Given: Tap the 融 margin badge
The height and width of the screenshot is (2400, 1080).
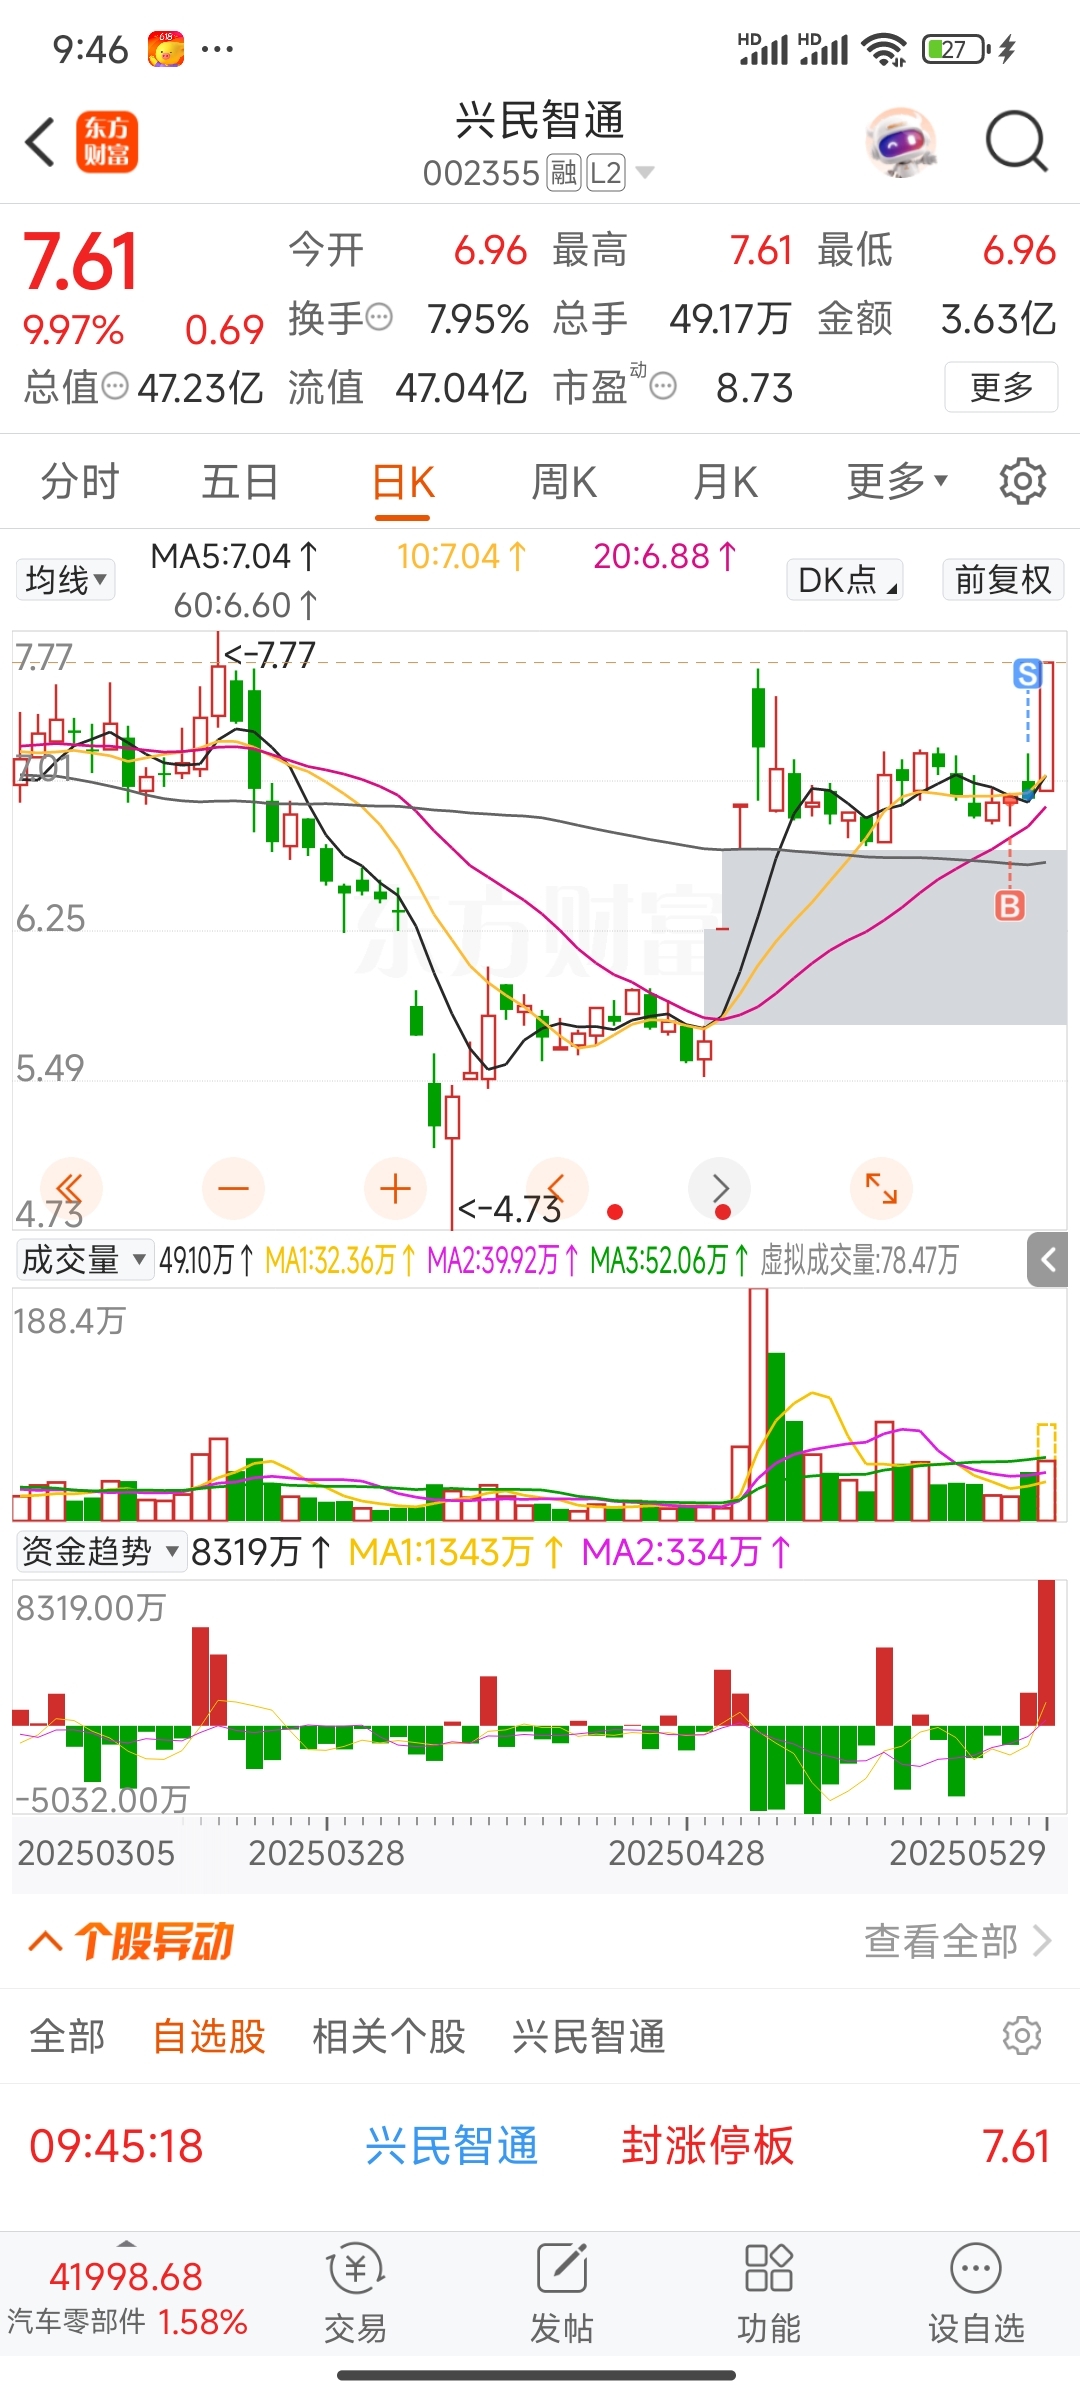Looking at the screenshot, I should (564, 173).
